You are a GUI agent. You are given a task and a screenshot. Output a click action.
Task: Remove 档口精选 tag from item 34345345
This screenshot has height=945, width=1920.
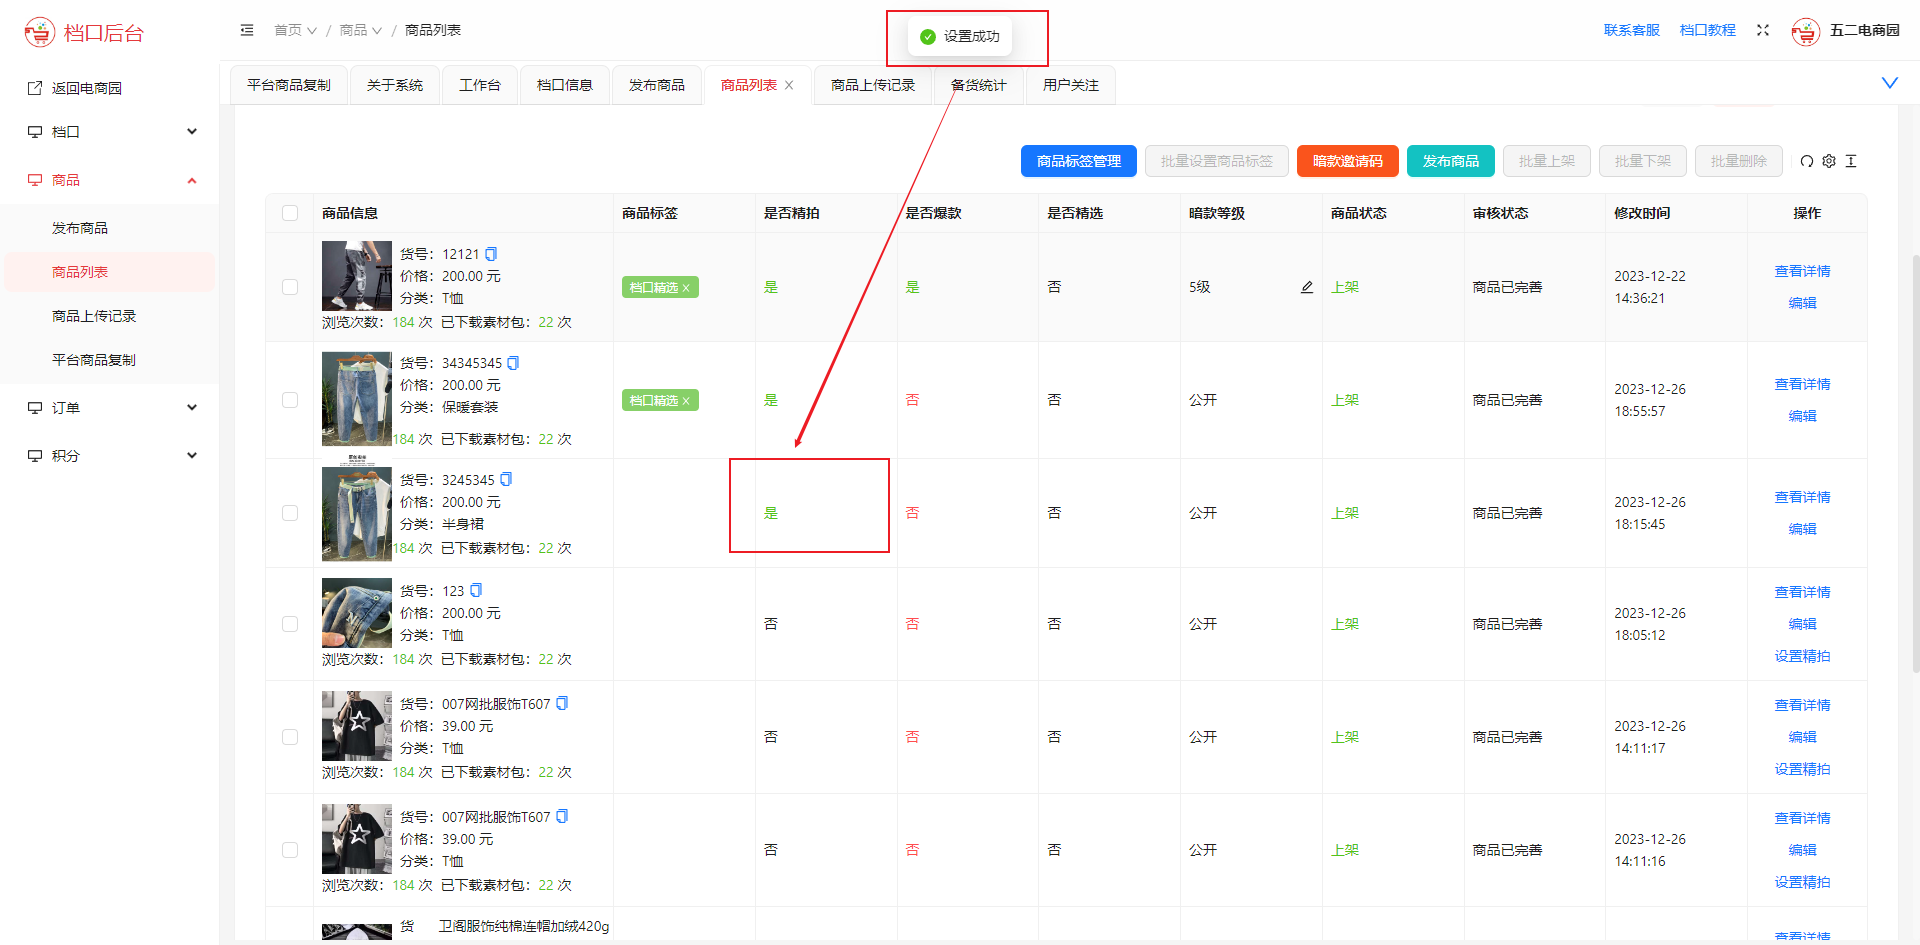[x=686, y=401]
